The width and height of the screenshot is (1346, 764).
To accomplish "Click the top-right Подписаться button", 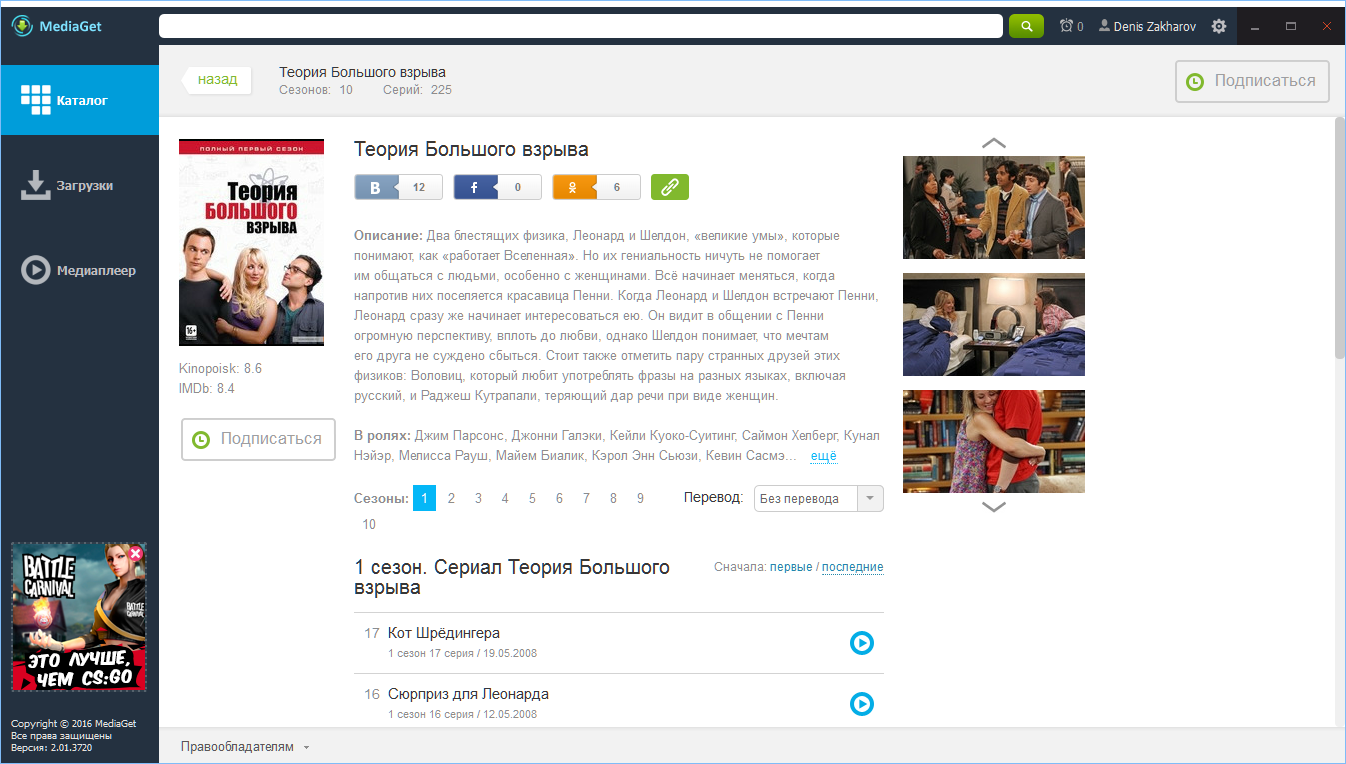I will tap(1252, 81).
